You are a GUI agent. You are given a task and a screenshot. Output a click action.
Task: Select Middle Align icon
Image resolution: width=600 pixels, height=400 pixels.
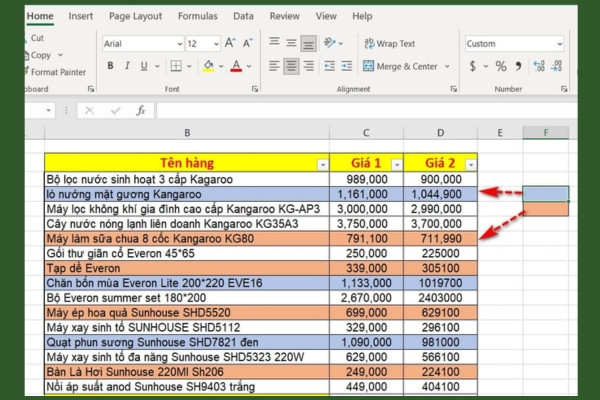pos(291,42)
